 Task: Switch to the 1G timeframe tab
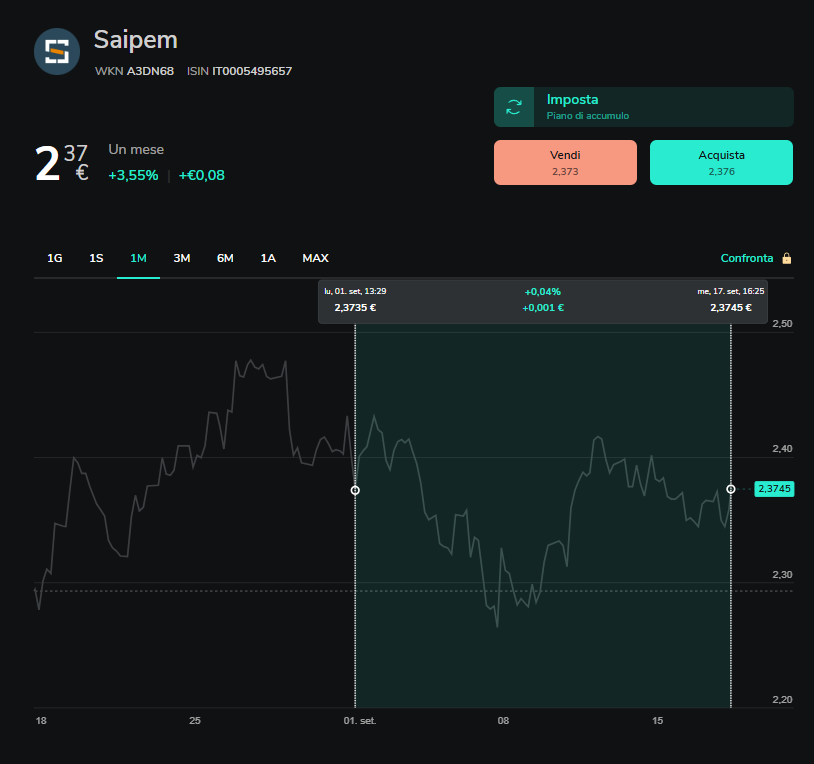[55, 258]
